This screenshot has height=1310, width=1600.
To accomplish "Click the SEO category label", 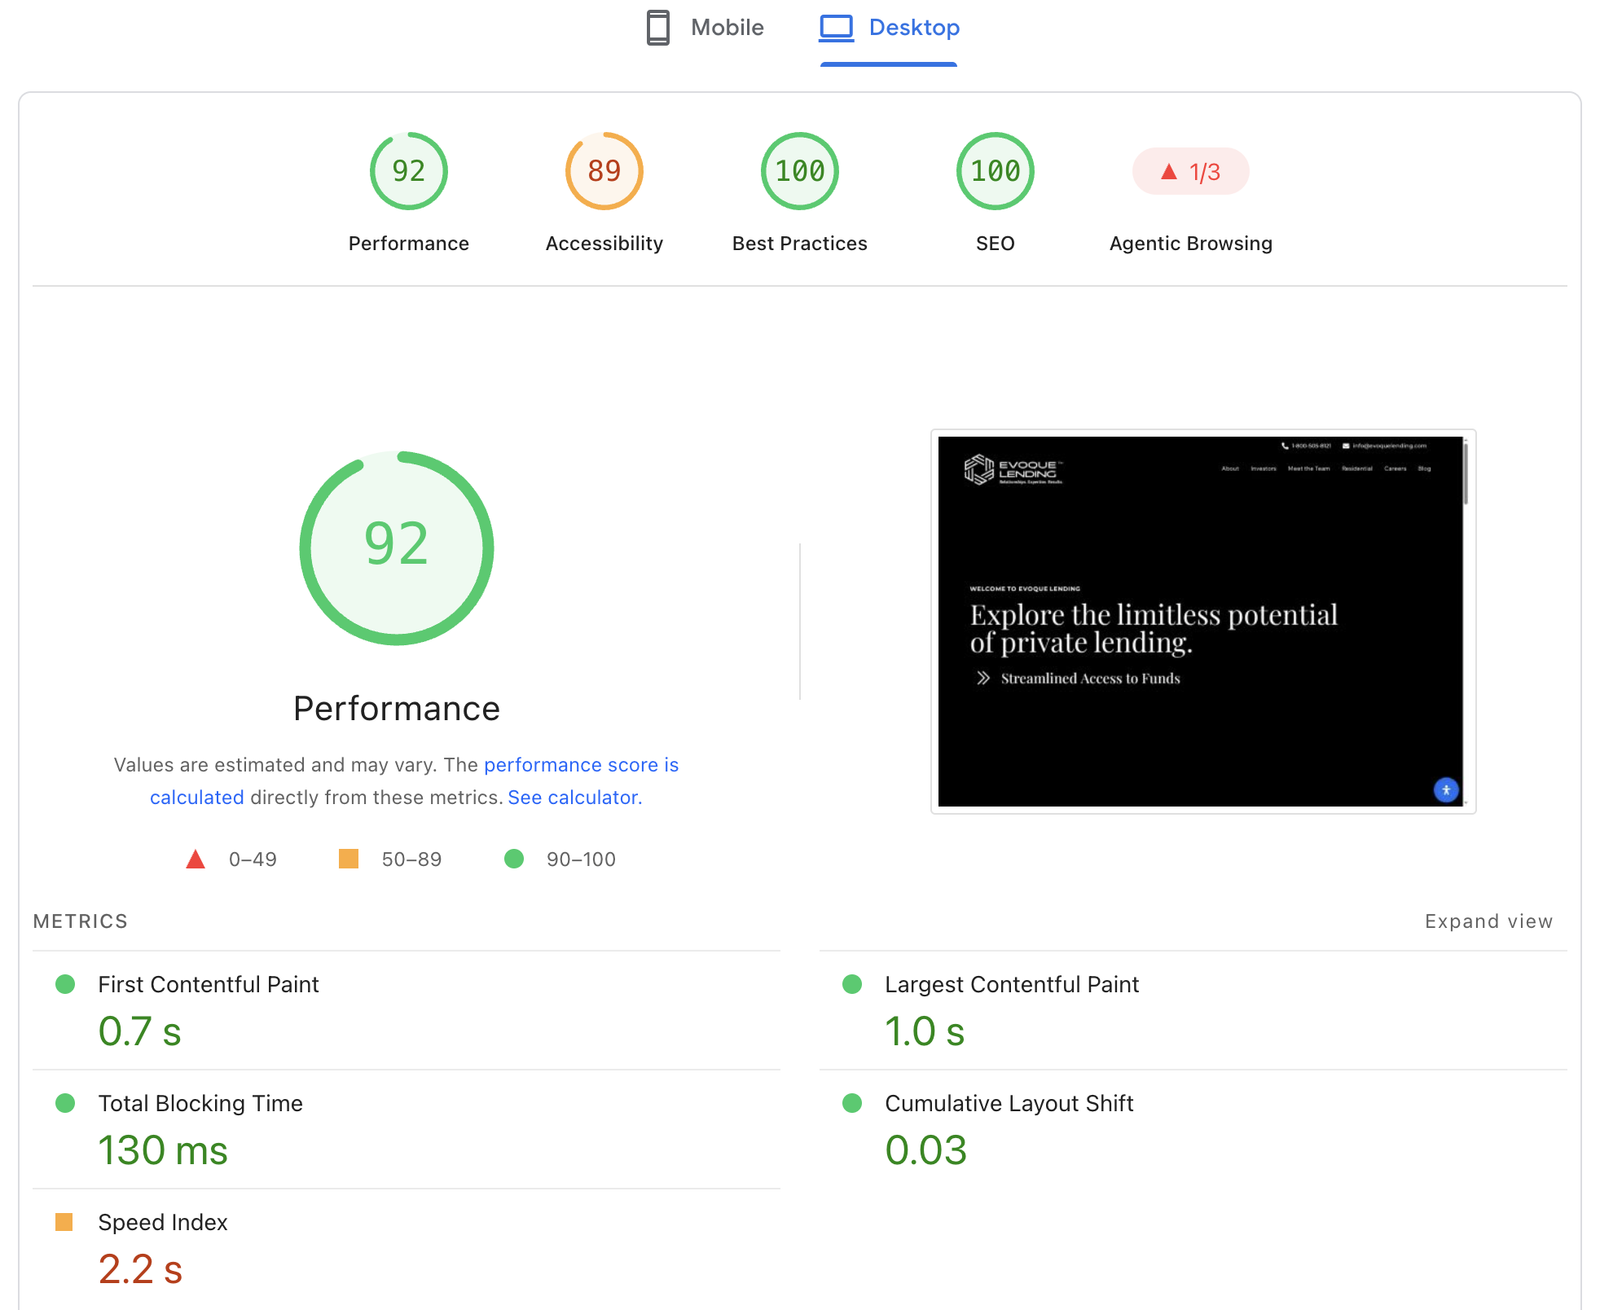I will pos(995,243).
